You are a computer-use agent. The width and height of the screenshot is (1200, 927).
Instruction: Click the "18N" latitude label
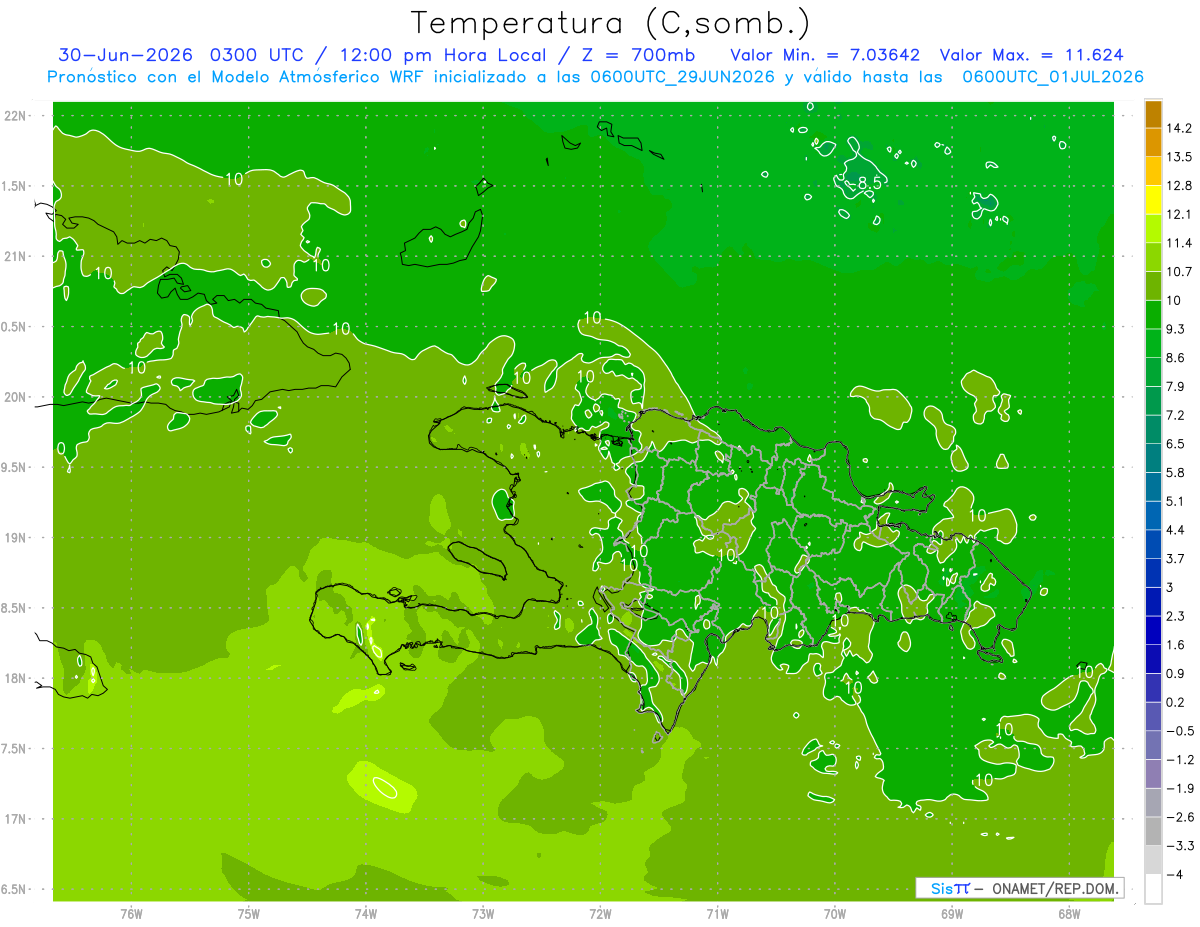pyautogui.click(x=15, y=678)
